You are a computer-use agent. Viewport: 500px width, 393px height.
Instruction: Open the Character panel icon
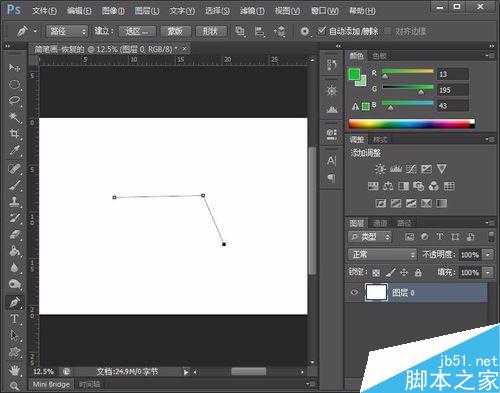[331, 161]
